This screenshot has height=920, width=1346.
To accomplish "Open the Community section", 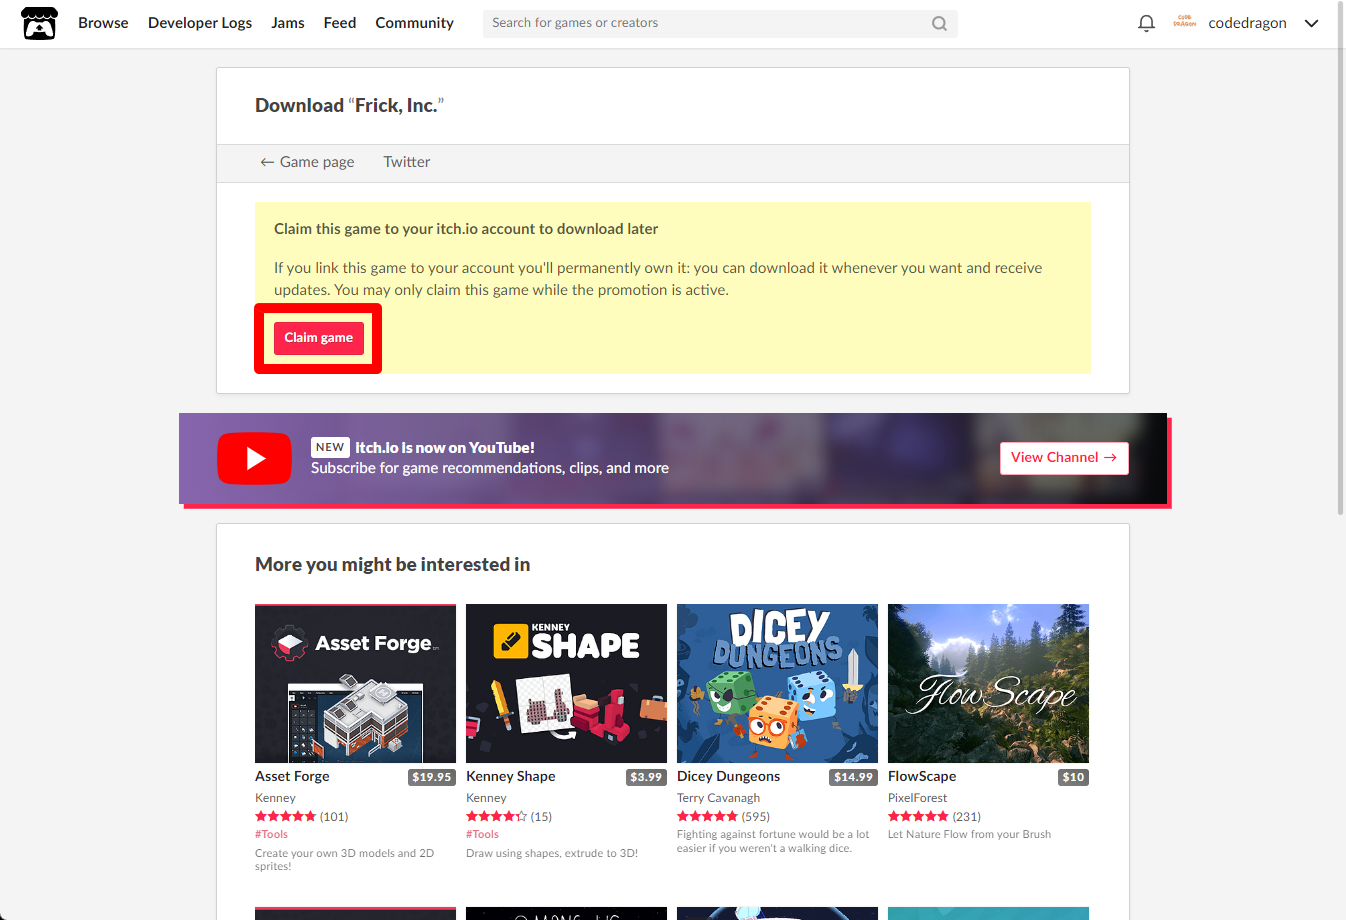I will (x=414, y=23).
